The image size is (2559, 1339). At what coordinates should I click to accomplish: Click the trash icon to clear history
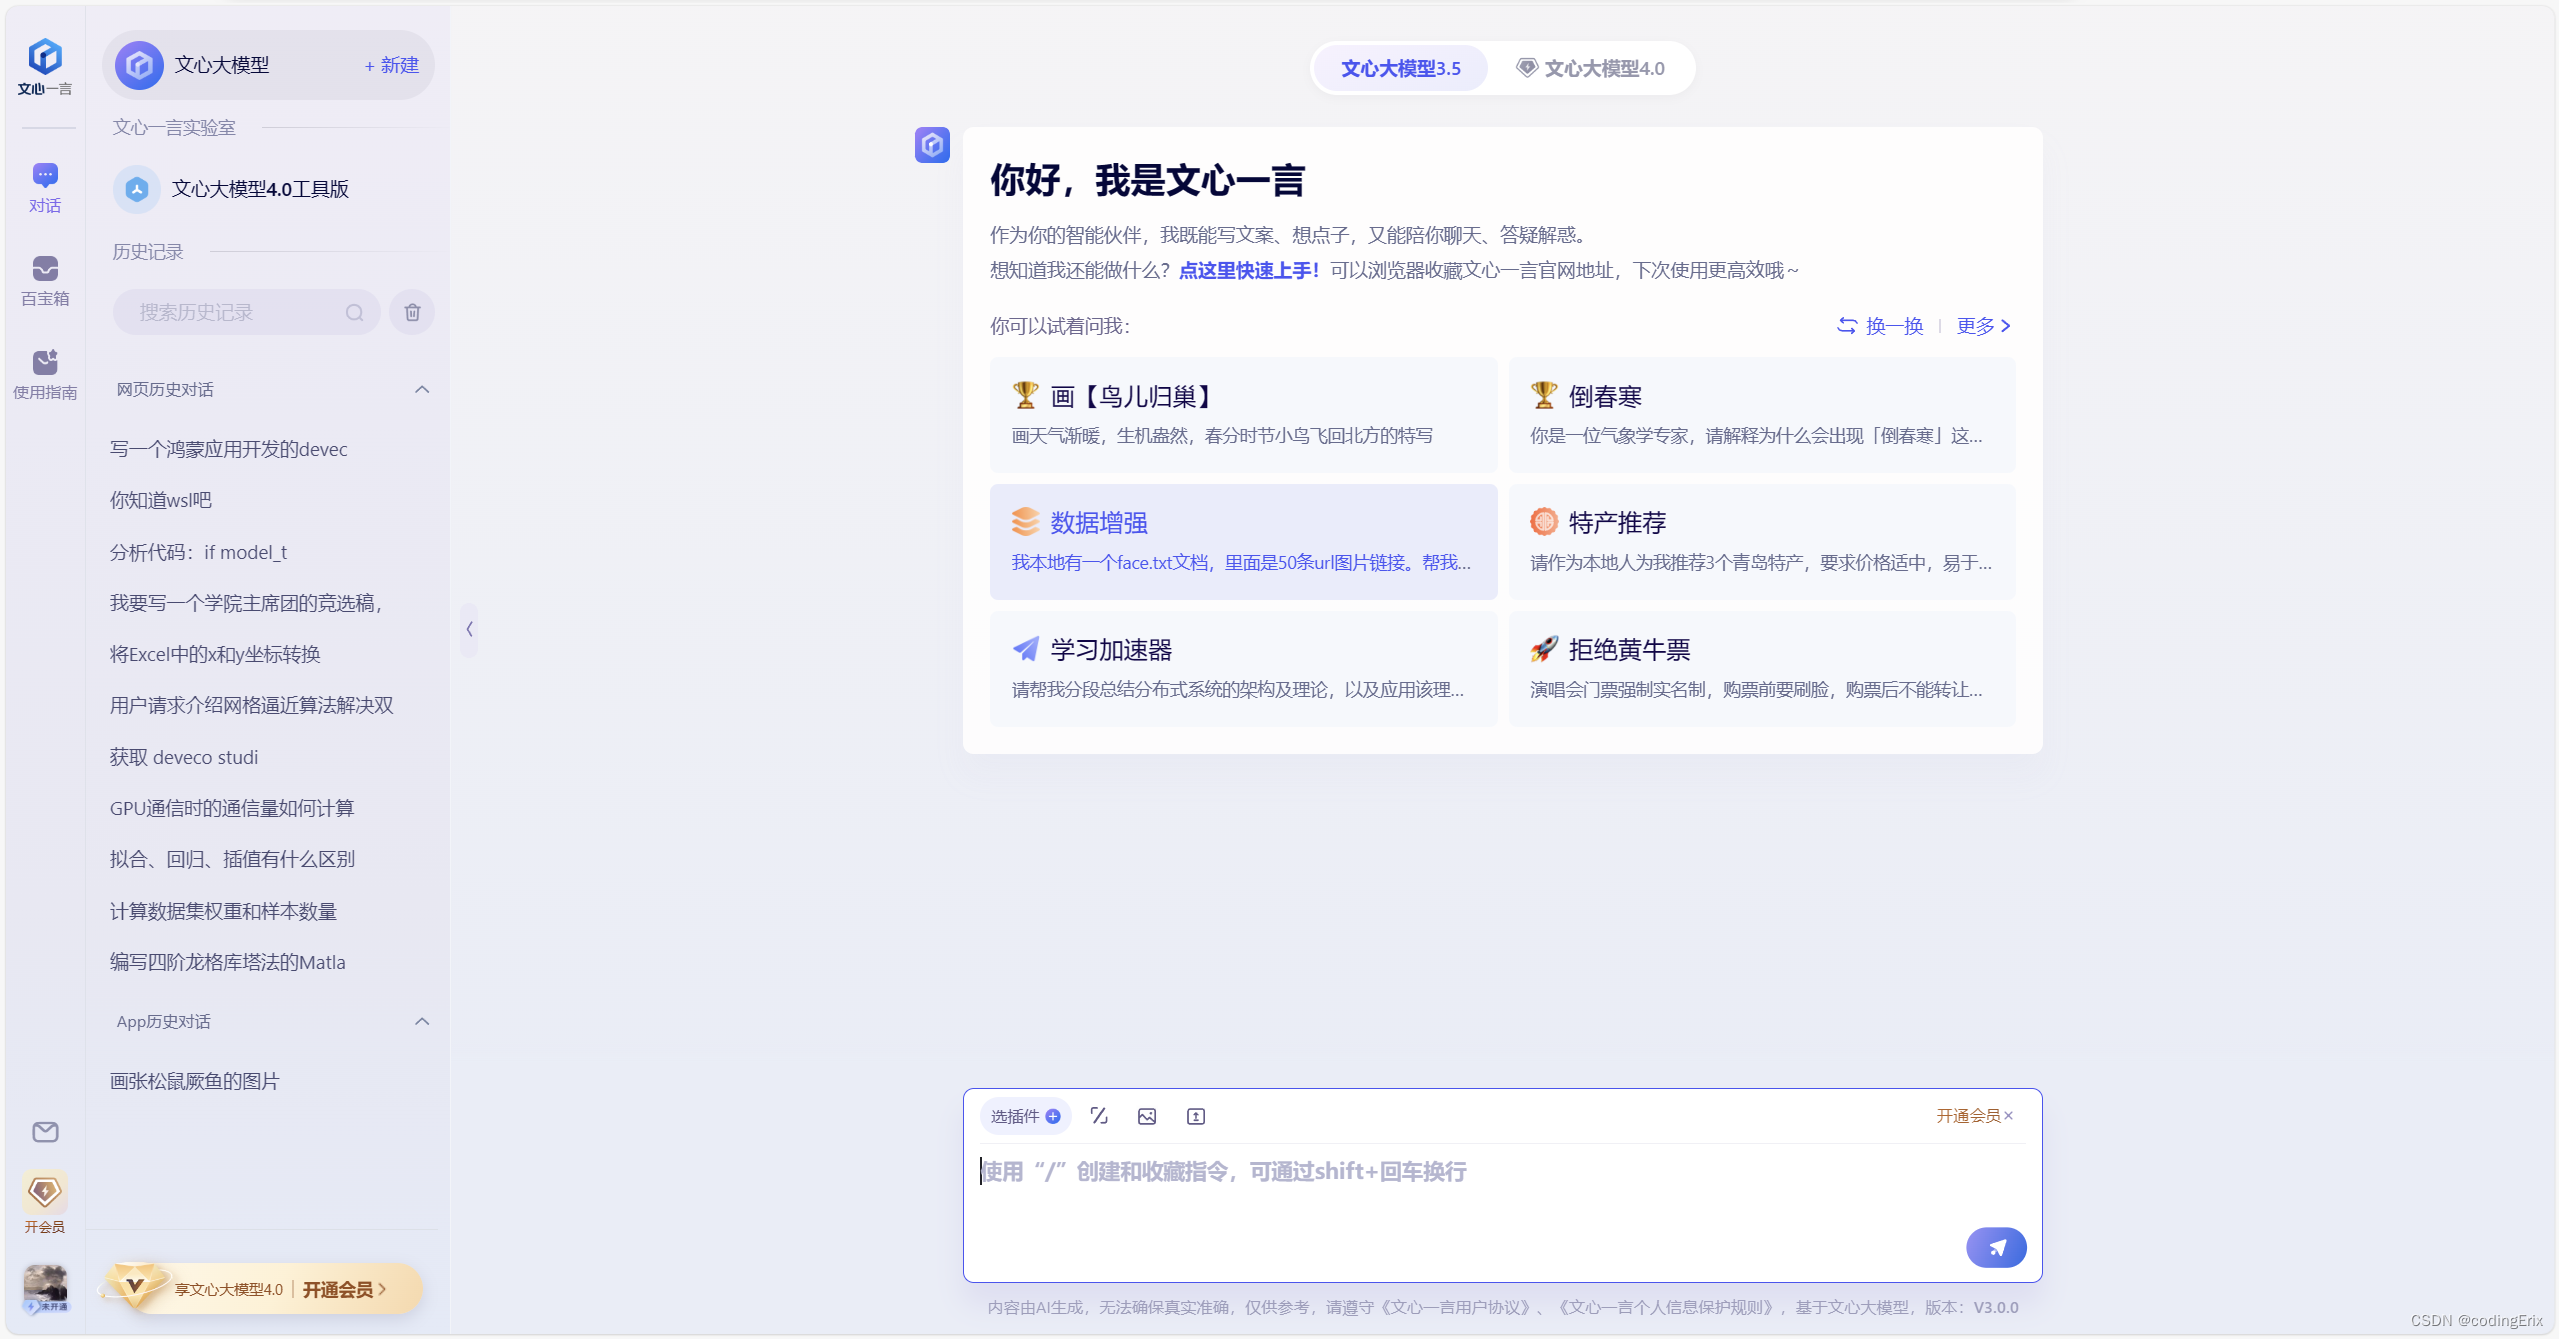(412, 312)
